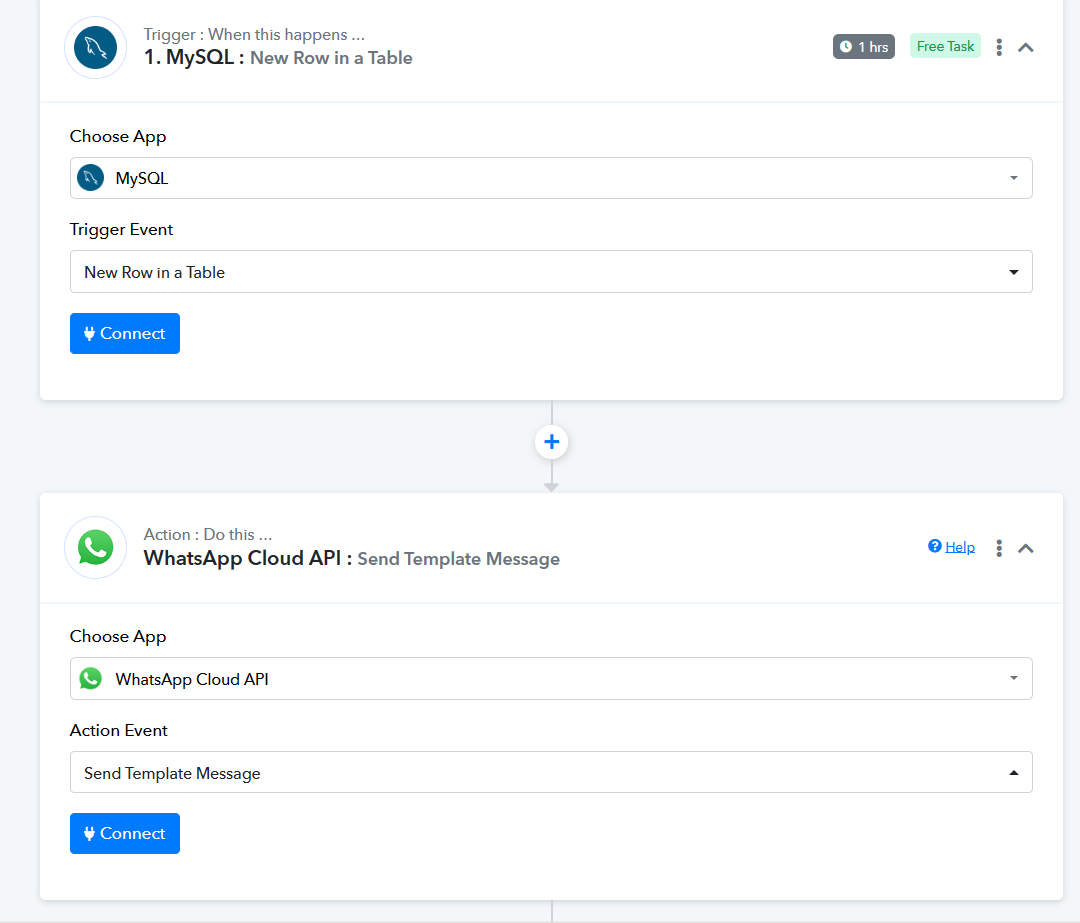Click the WhatsApp icon inside Choose App field
1080x923 pixels.
(90, 678)
